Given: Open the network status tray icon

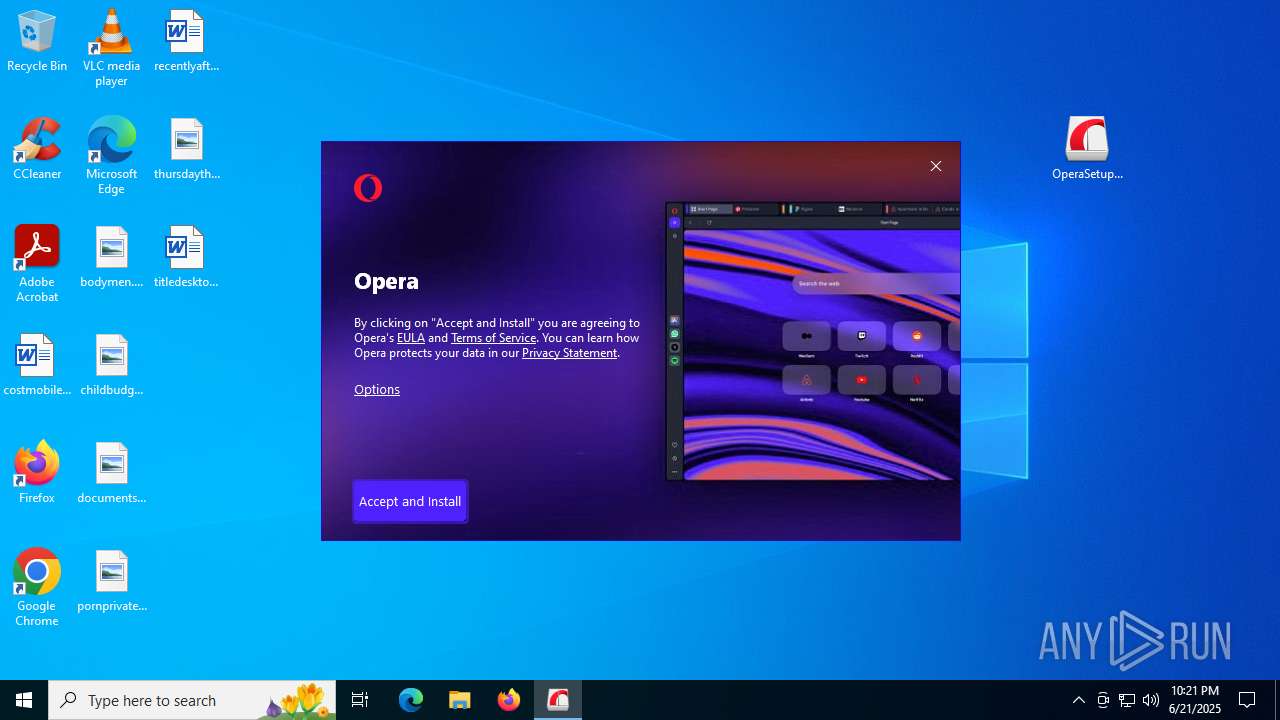Looking at the screenshot, I should pos(1127,700).
